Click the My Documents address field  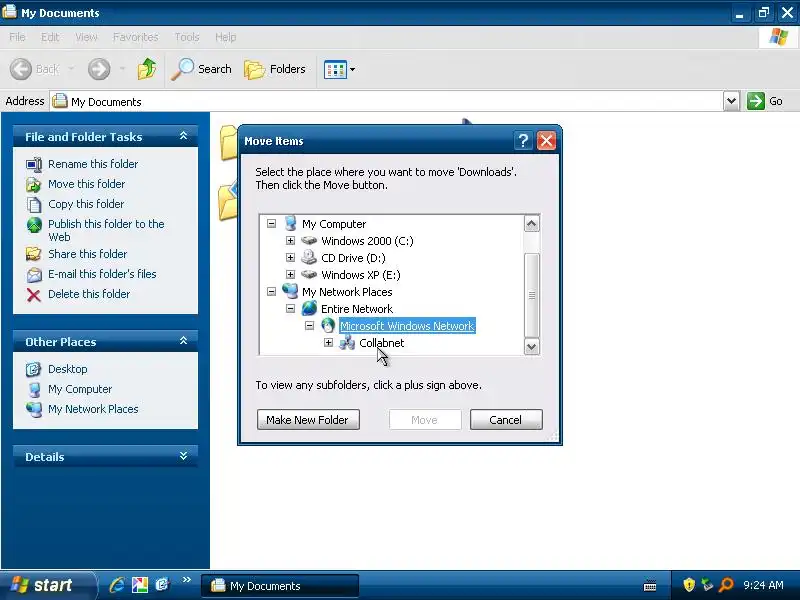[x=387, y=102]
